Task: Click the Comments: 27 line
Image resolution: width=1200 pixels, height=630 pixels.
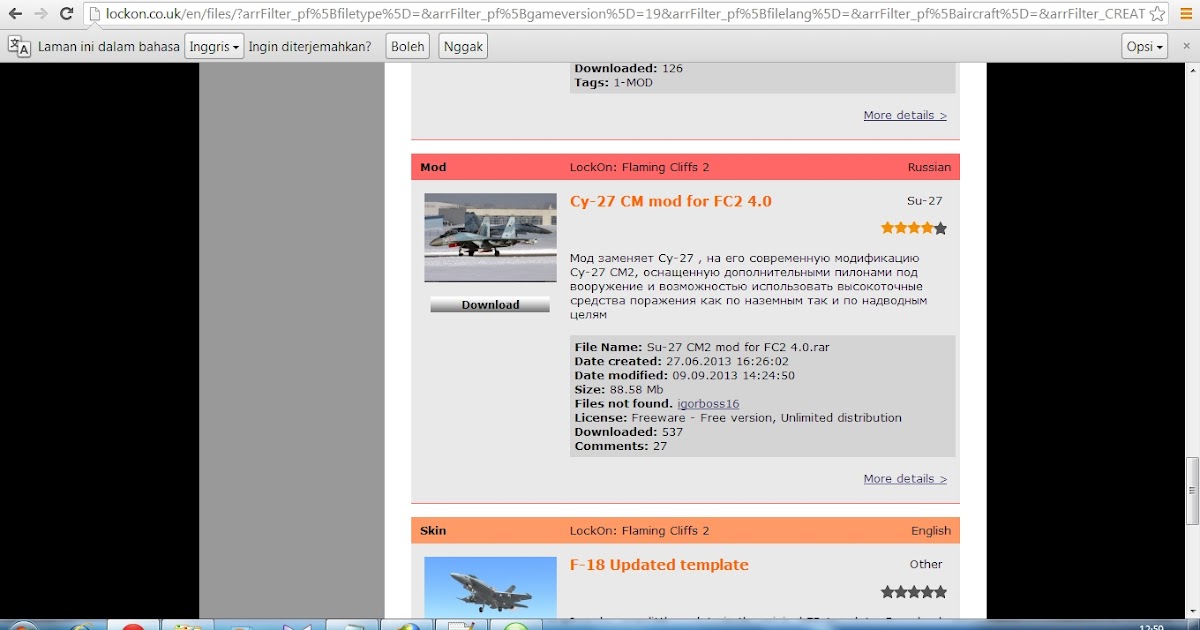Action: pos(621,446)
